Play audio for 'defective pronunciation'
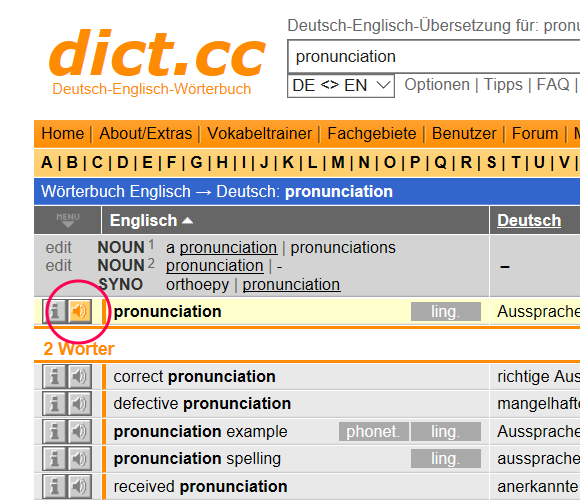580x500 pixels. click(80, 403)
